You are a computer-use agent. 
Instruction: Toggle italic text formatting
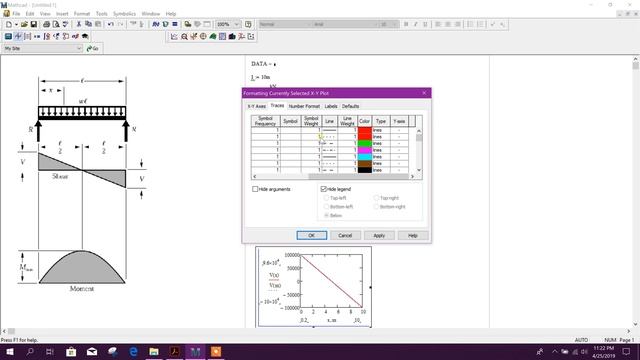coord(416,24)
